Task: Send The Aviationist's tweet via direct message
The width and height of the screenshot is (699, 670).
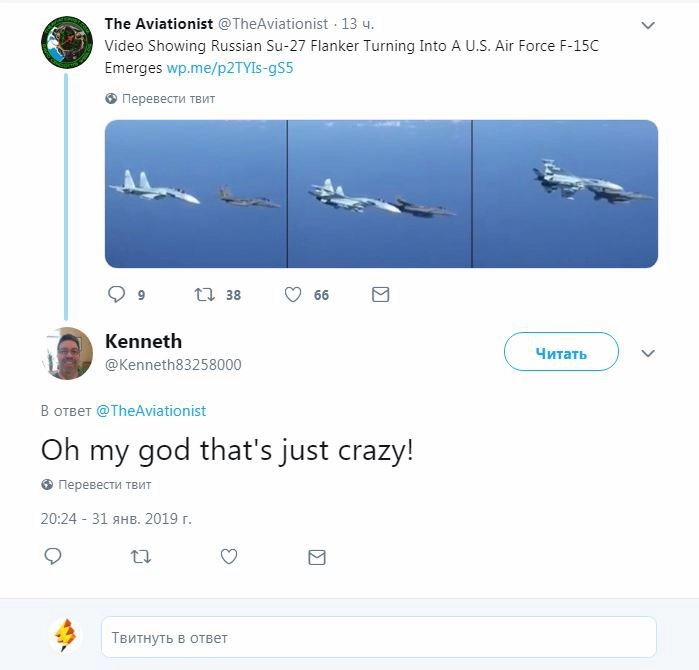Action: pos(380,295)
